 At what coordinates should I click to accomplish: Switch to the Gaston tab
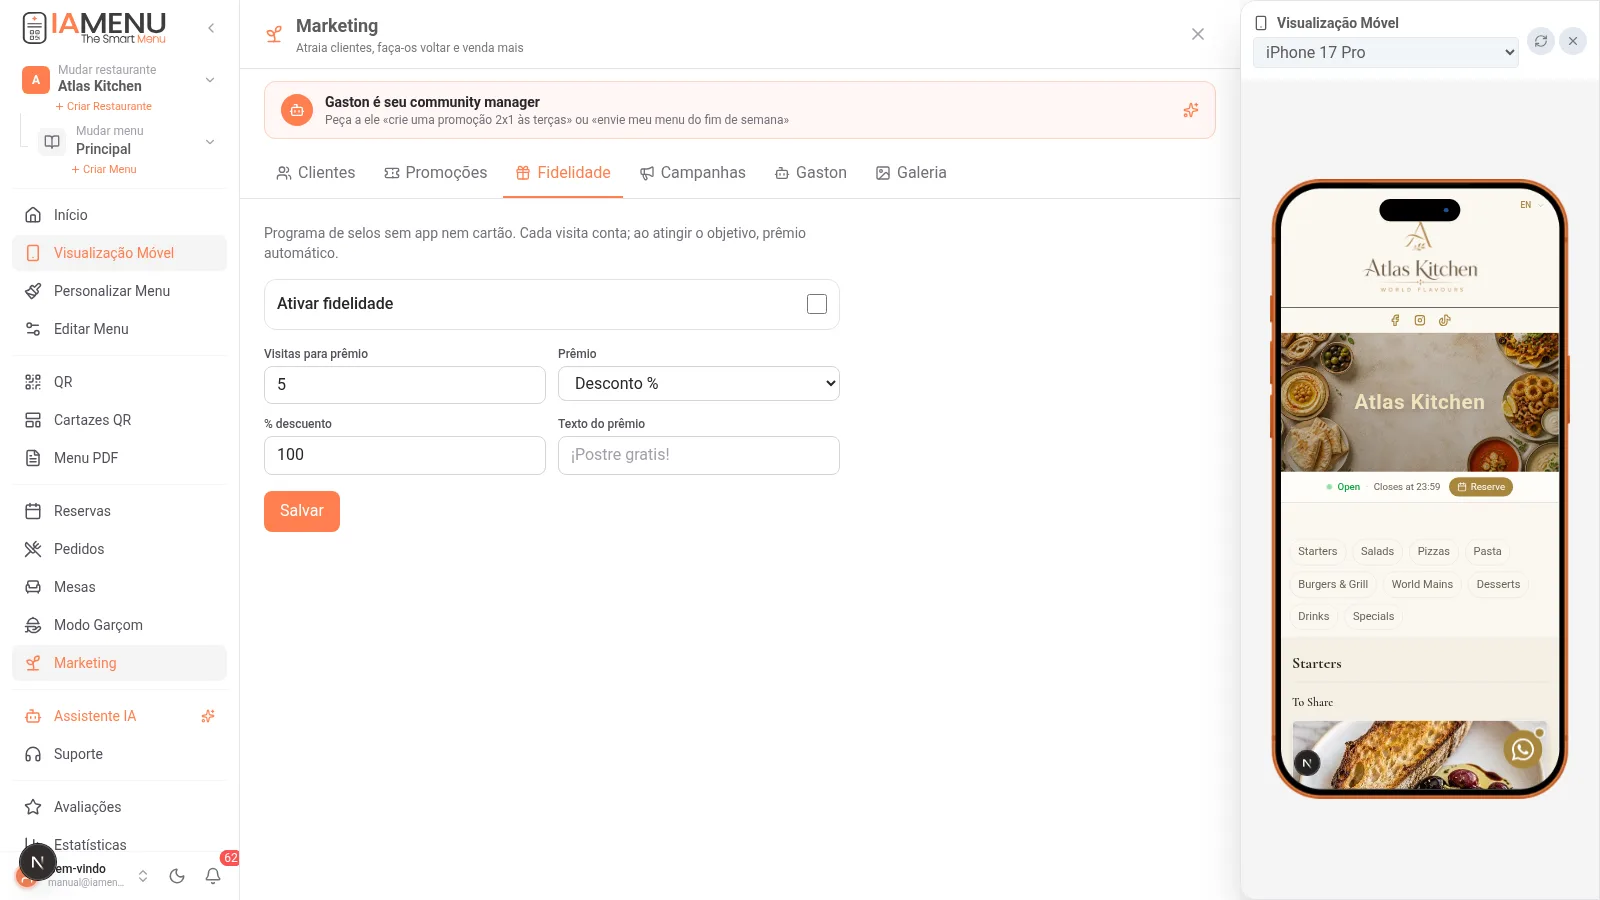click(811, 173)
